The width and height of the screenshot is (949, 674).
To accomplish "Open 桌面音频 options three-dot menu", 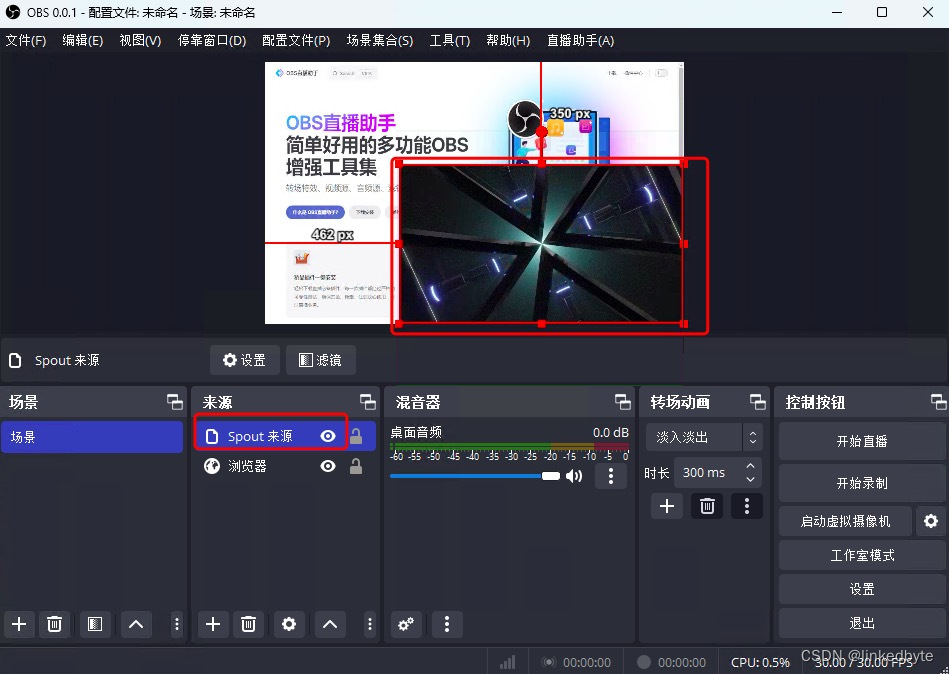I will pos(611,476).
